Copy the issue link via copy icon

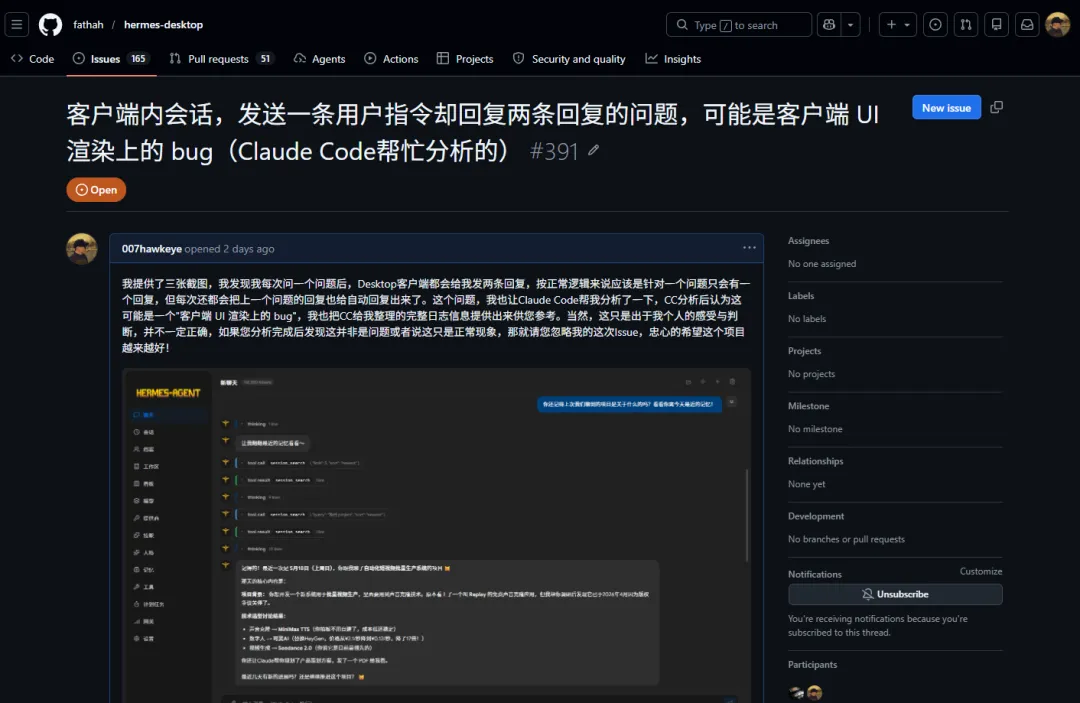click(997, 107)
